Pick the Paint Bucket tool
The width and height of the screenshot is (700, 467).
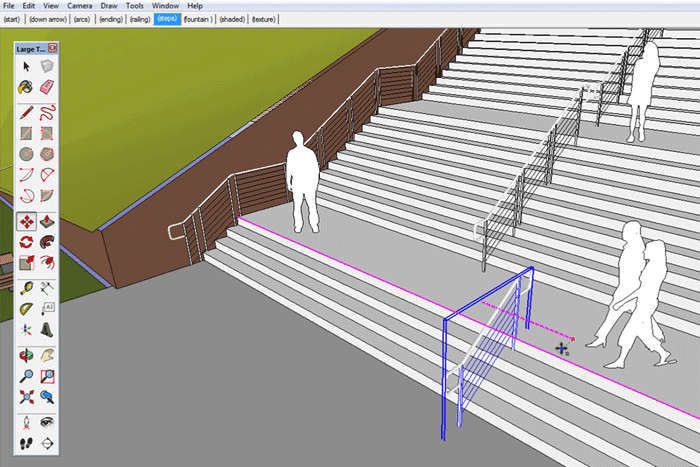click(26, 87)
